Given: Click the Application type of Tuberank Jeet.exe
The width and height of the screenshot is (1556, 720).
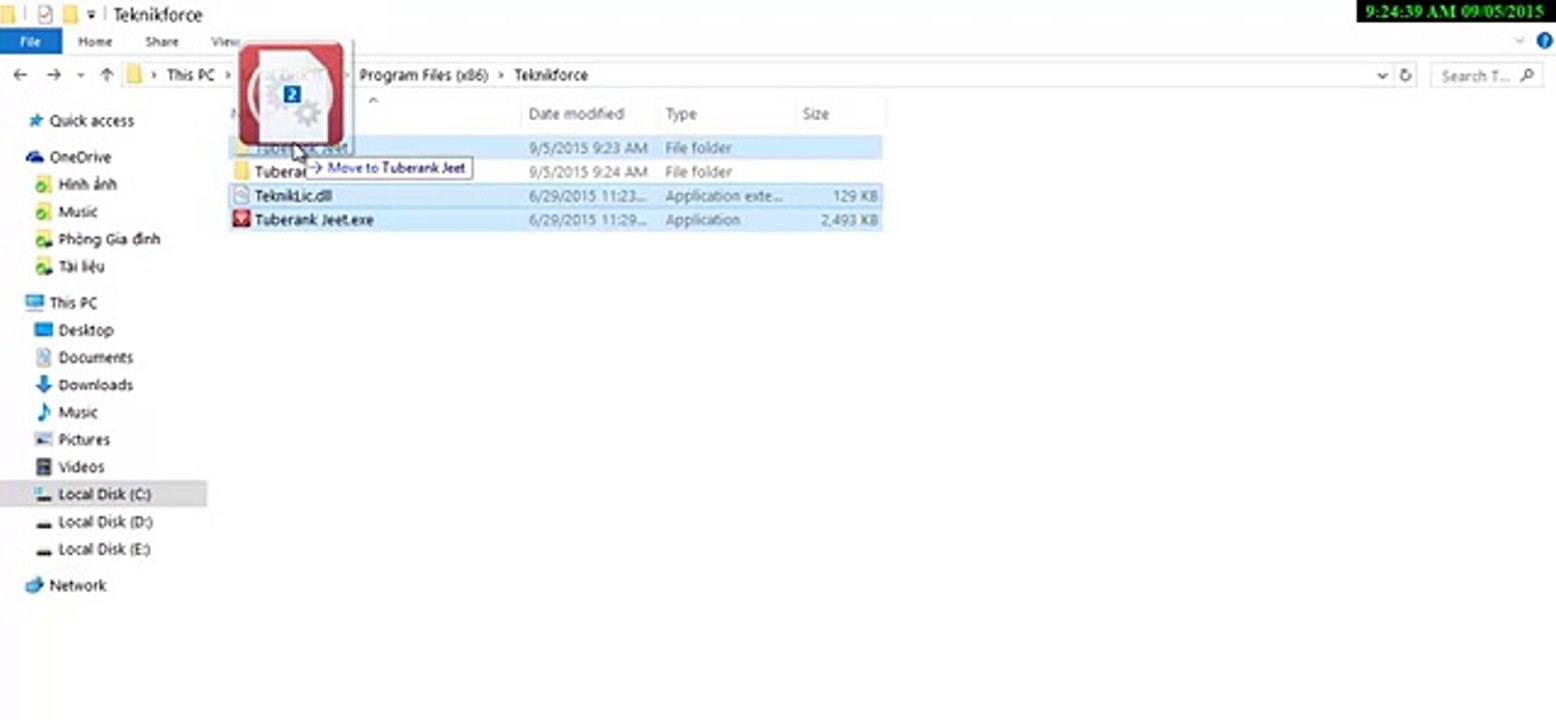Looking at the screenshot, I should (x=703, y=220).
